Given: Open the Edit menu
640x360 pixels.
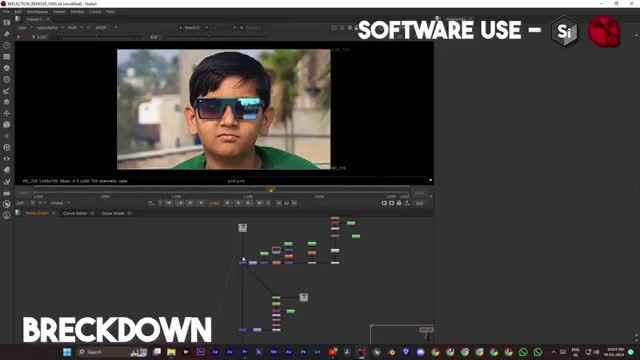Looking at the screenshot, I should 18,12.
